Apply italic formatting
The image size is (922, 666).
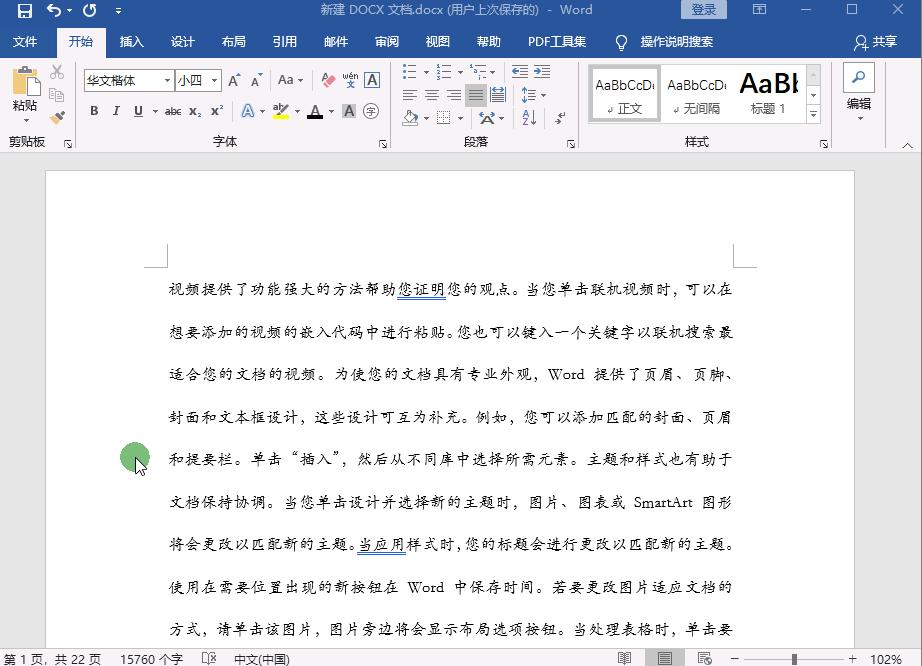(x=116, y=110)
